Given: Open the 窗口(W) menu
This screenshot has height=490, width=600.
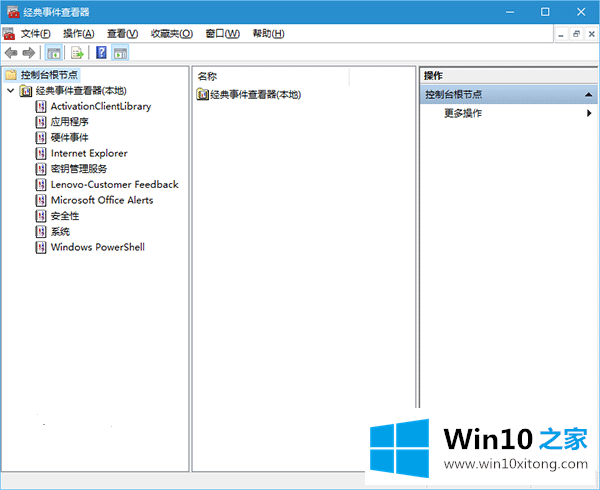Looking at the screenshot, I should (223, 34).
